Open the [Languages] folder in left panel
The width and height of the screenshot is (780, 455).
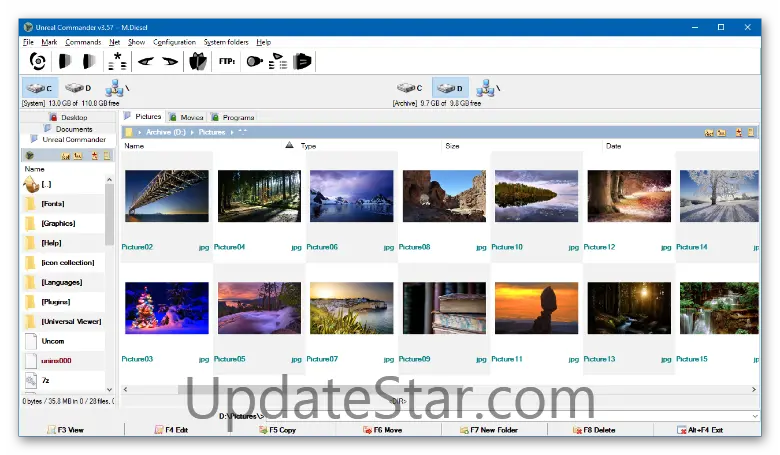coord(61,282)
